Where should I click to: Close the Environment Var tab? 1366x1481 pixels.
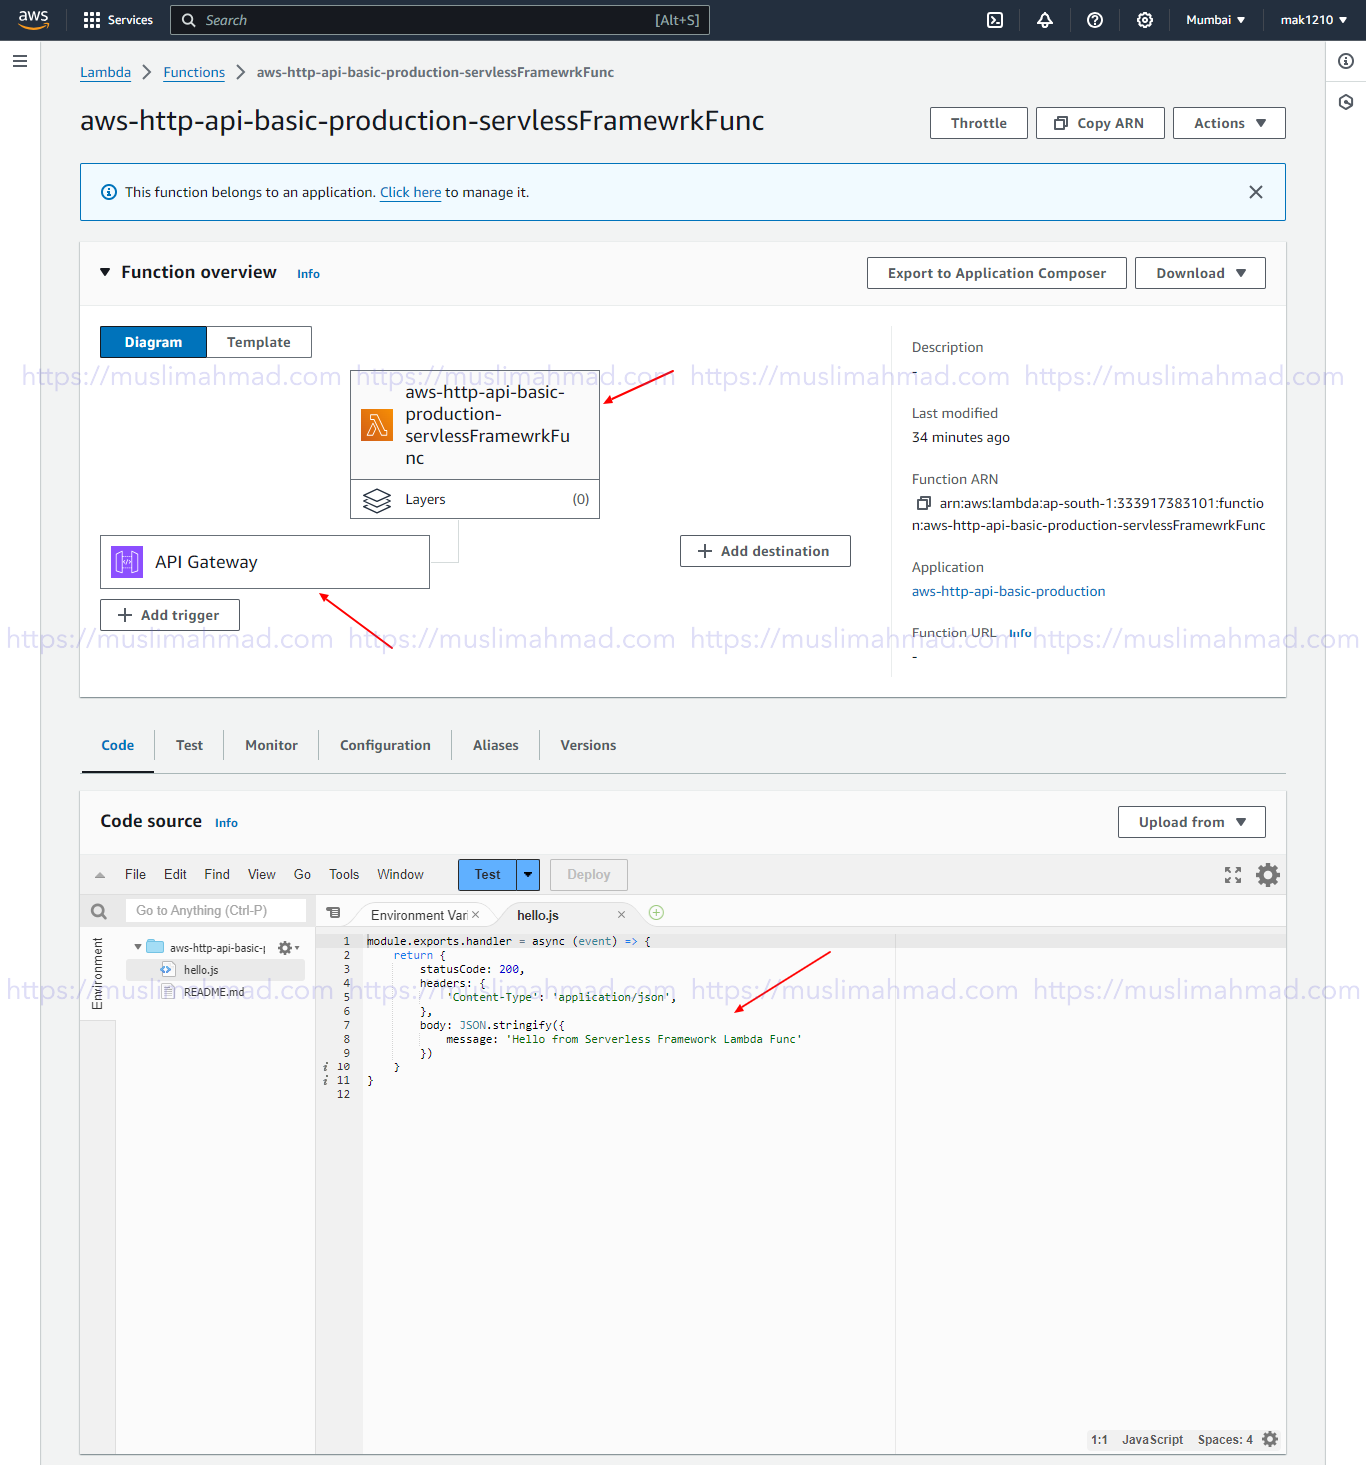click(x=476, y=915)
